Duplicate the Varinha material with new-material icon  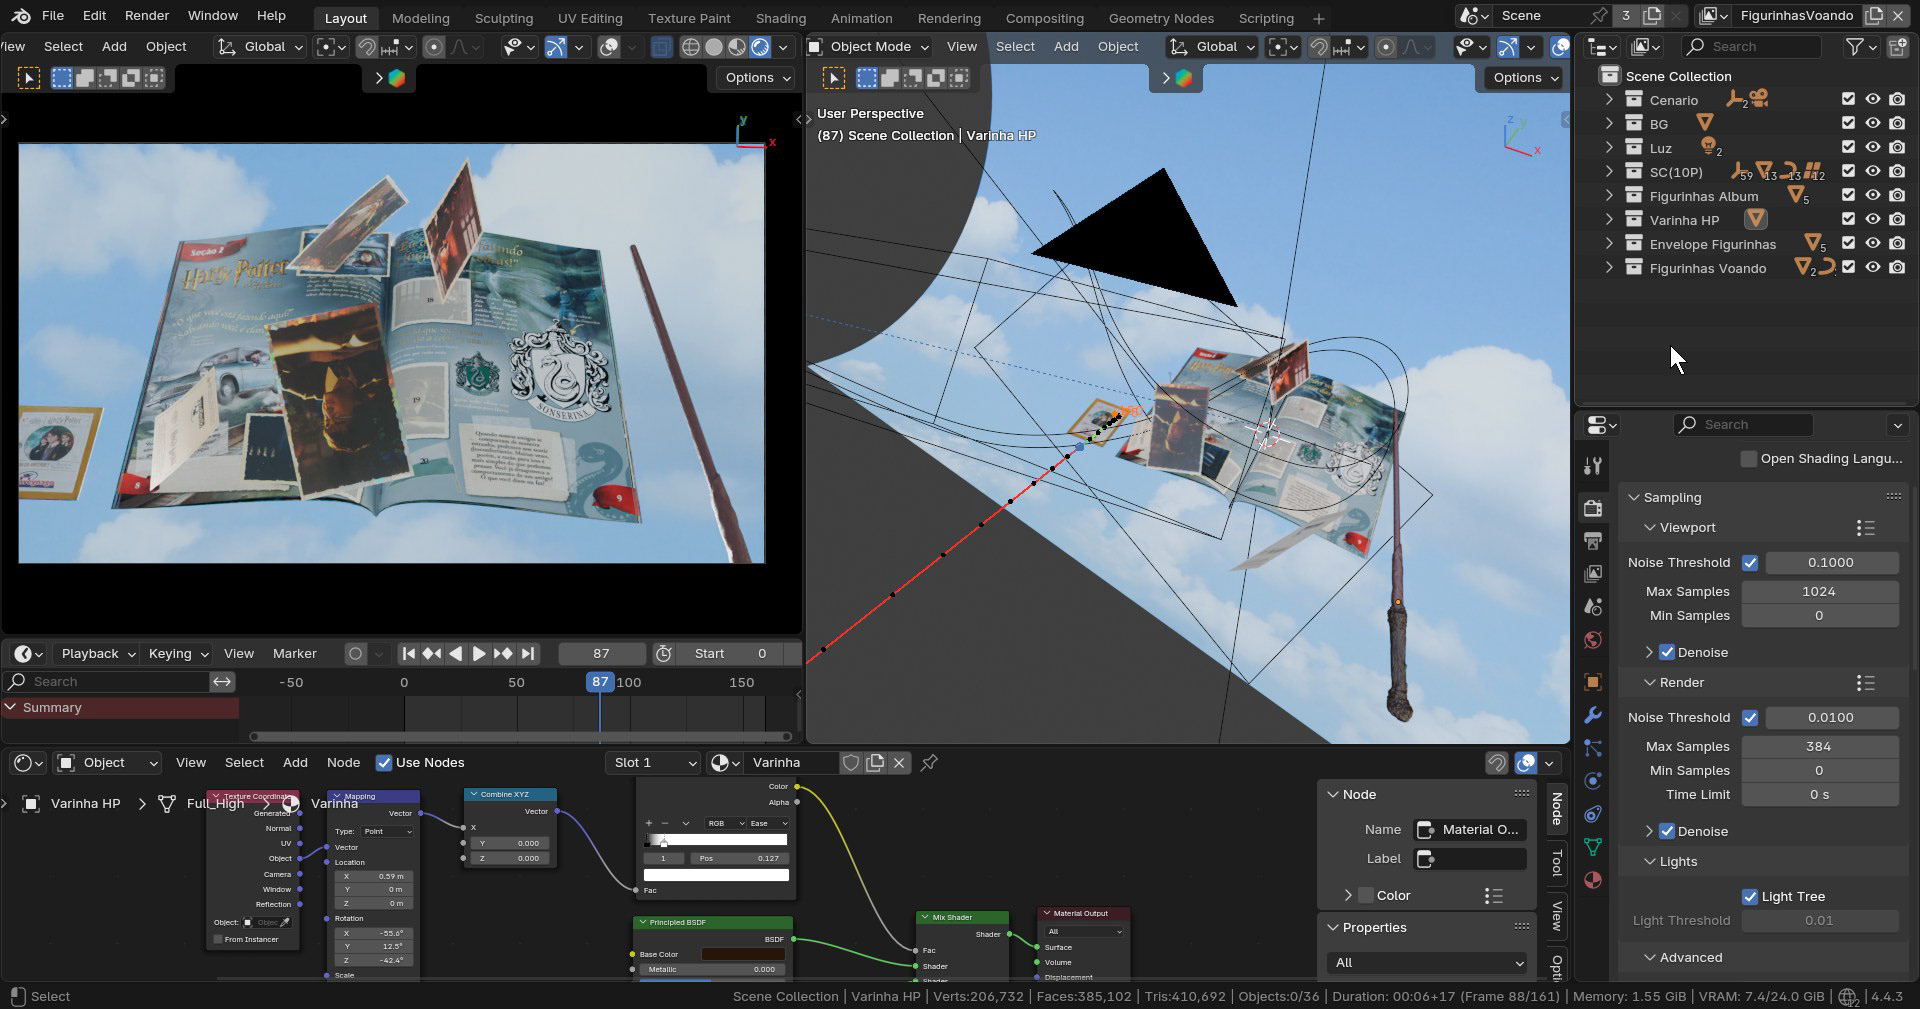click(875, 763)
